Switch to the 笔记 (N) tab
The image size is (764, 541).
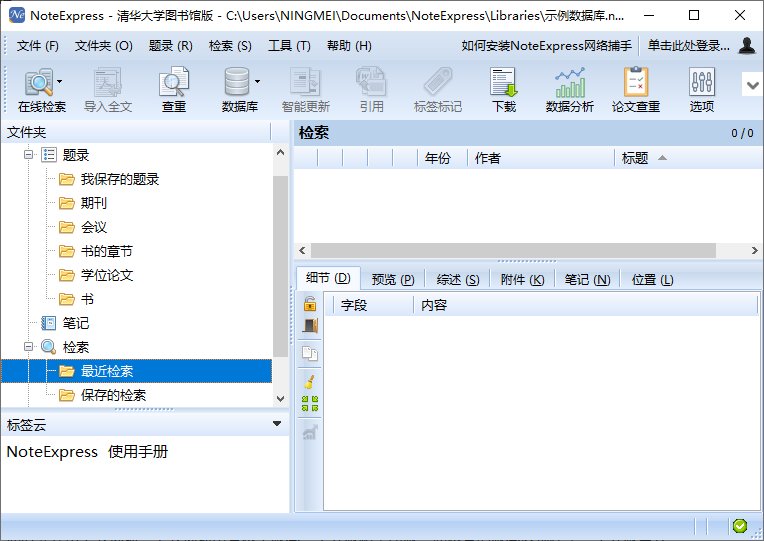click(587, 280)
